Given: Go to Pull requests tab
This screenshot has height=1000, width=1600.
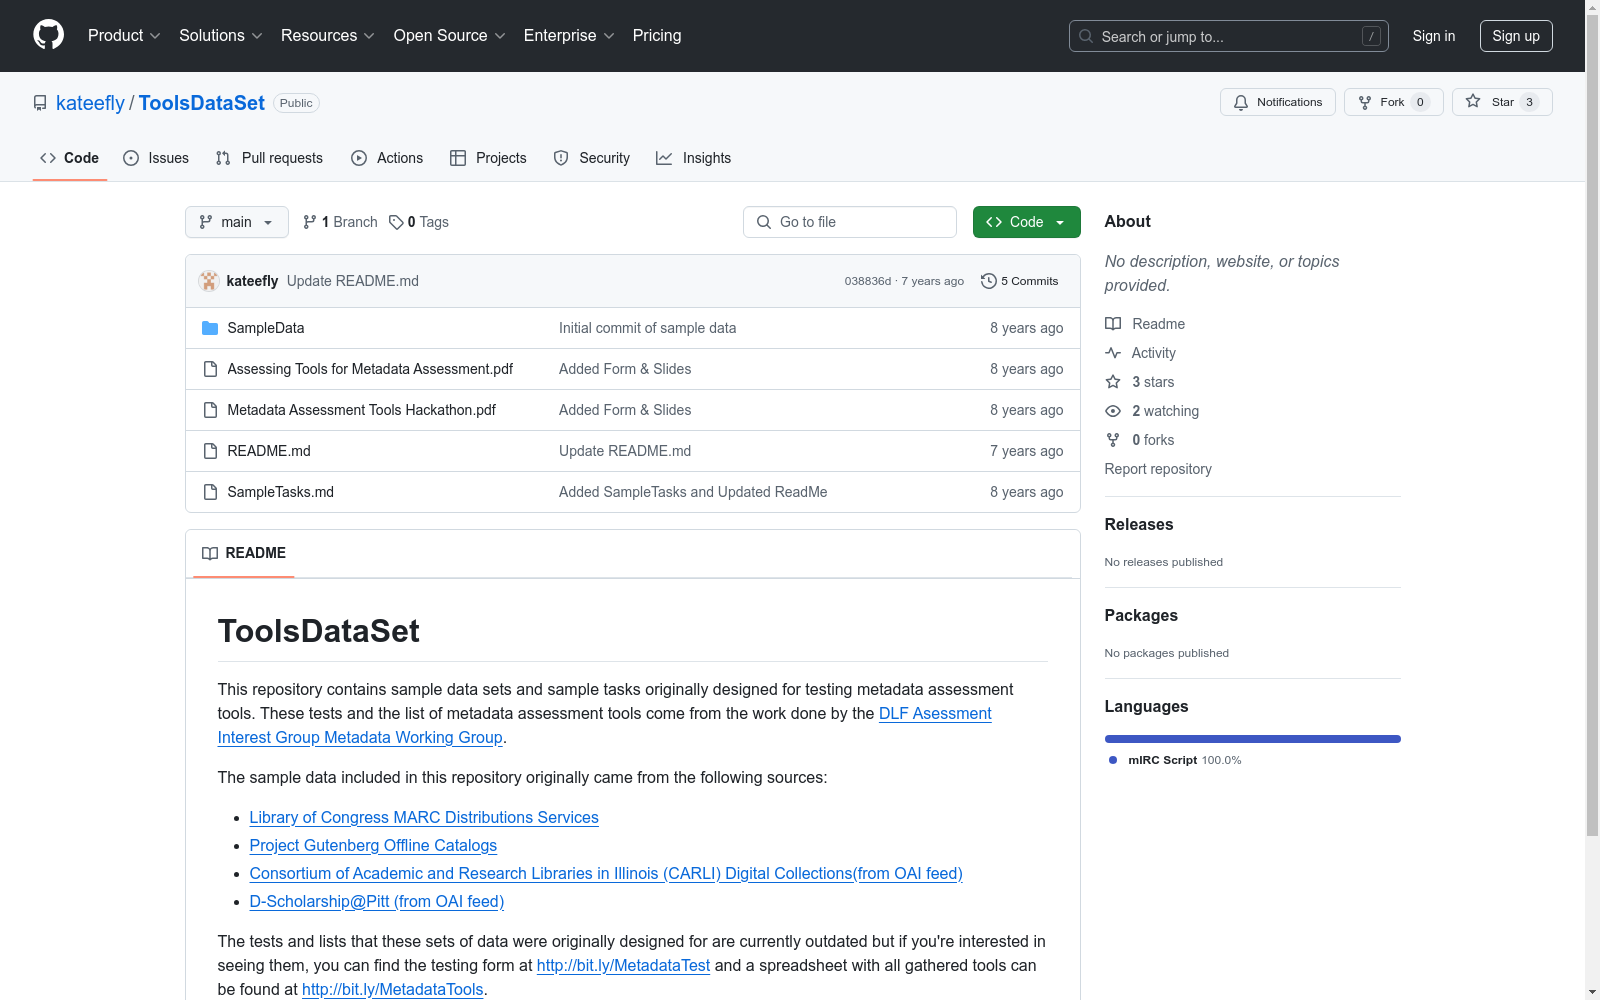Looking at the screenshot, I should point(269,158).
